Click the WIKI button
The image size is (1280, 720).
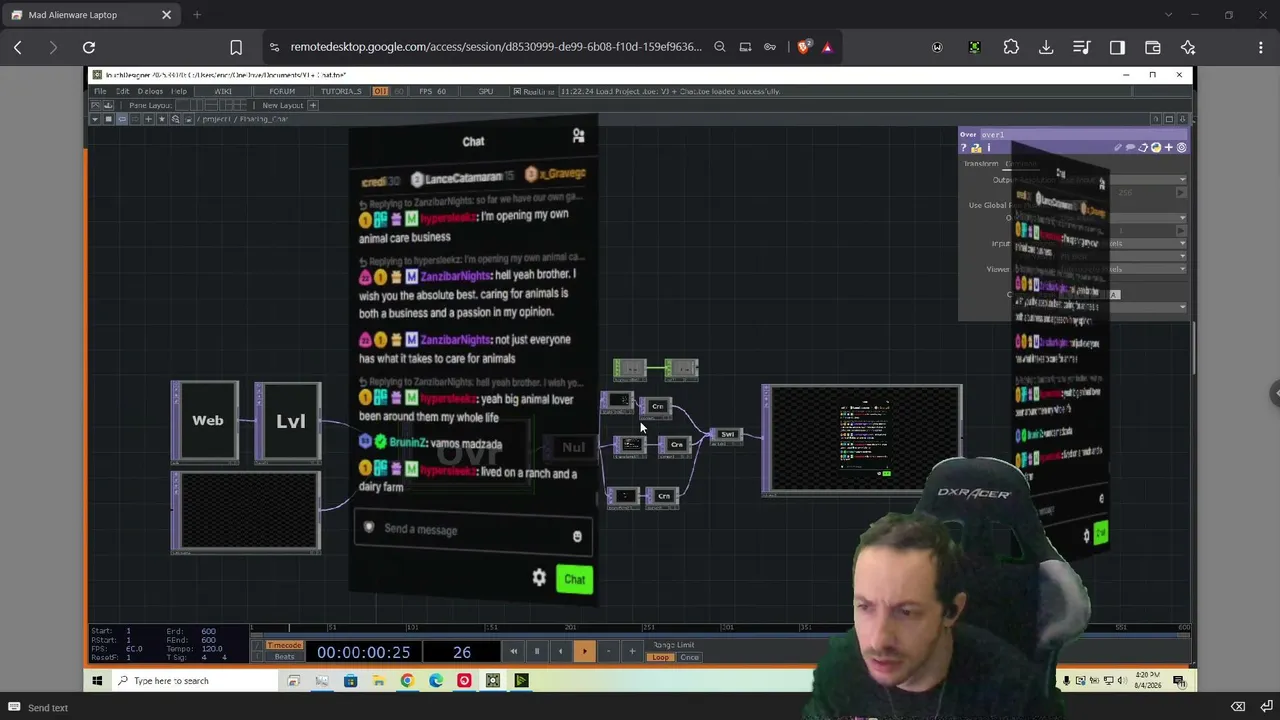(x=223, y=91)
